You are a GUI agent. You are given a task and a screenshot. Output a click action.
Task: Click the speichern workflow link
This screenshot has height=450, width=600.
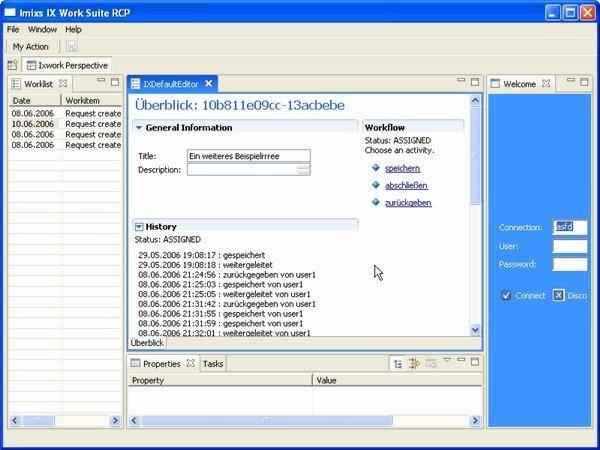click(403, 168)
